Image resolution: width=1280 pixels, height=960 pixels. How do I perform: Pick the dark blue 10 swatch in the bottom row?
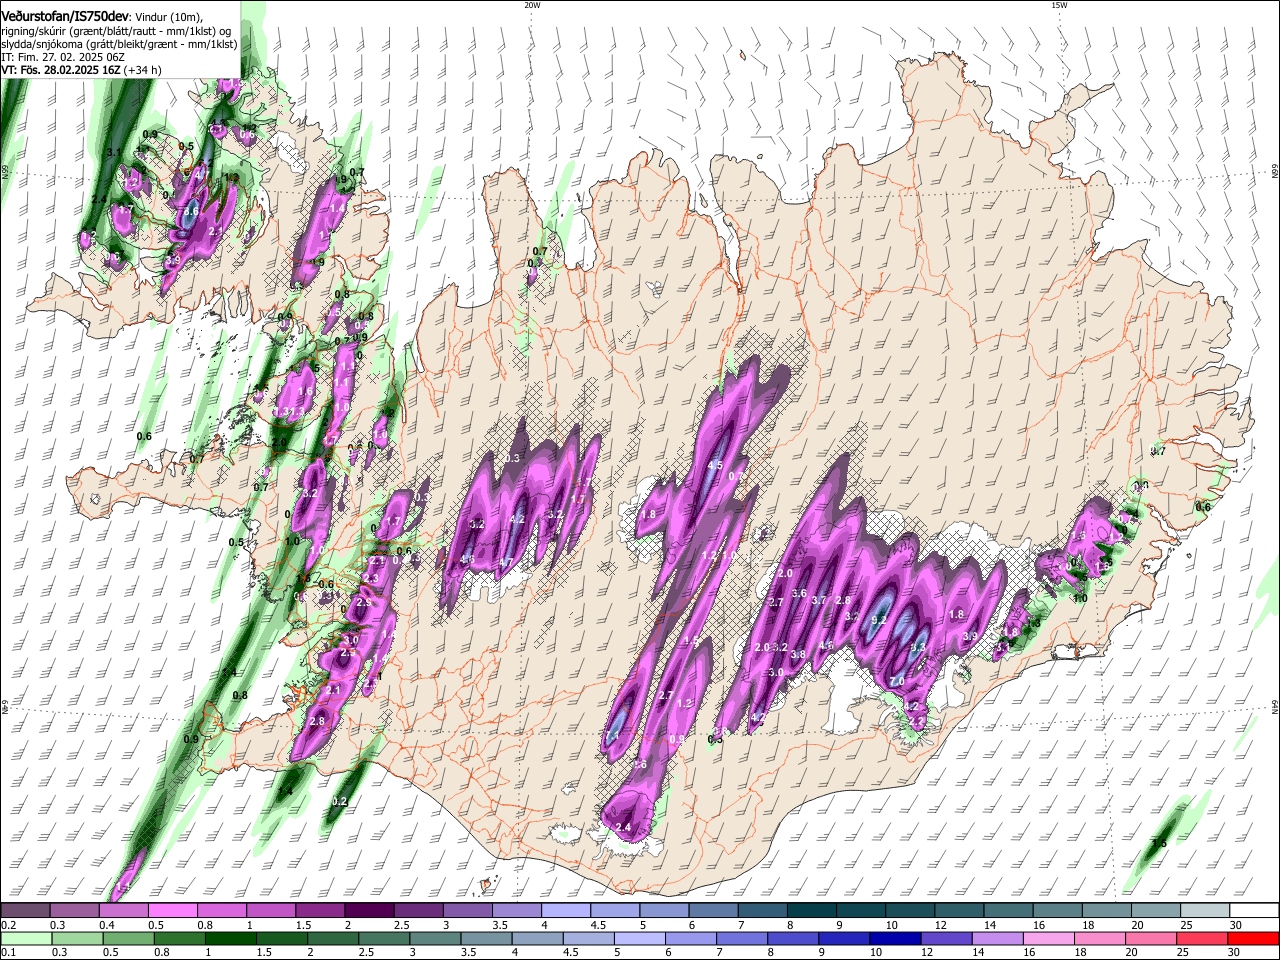(893, 938)
